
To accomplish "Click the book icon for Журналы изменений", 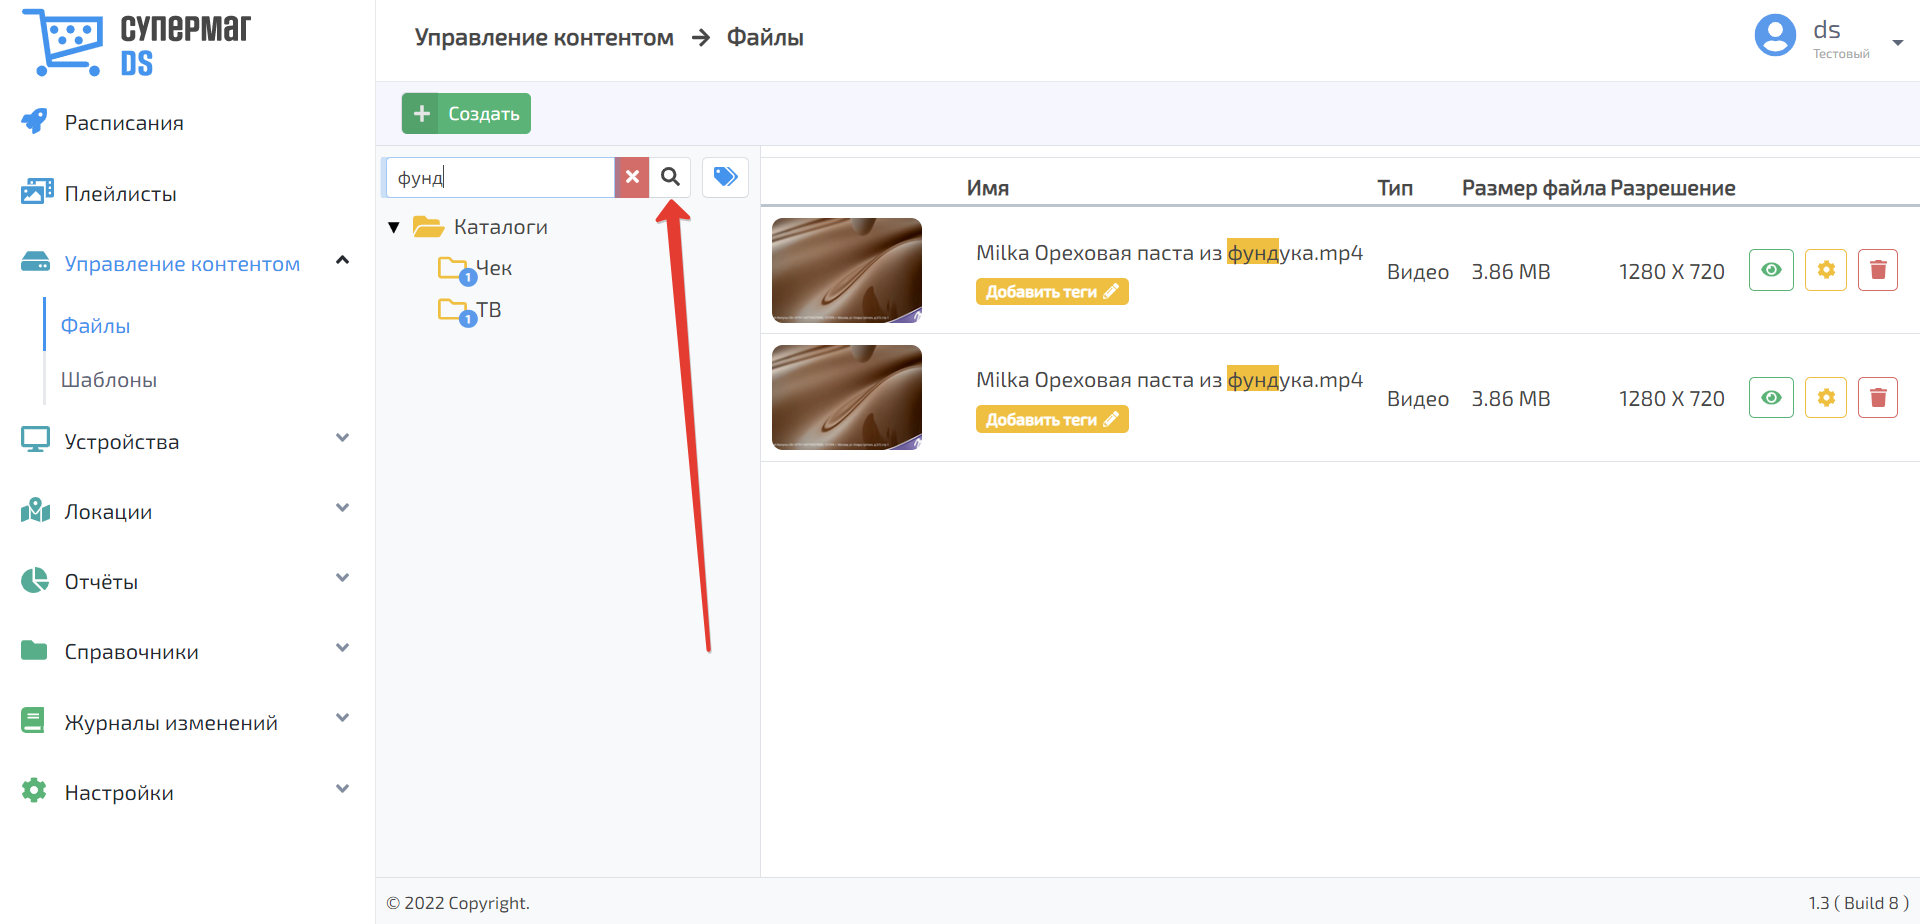I will point(33,720).
